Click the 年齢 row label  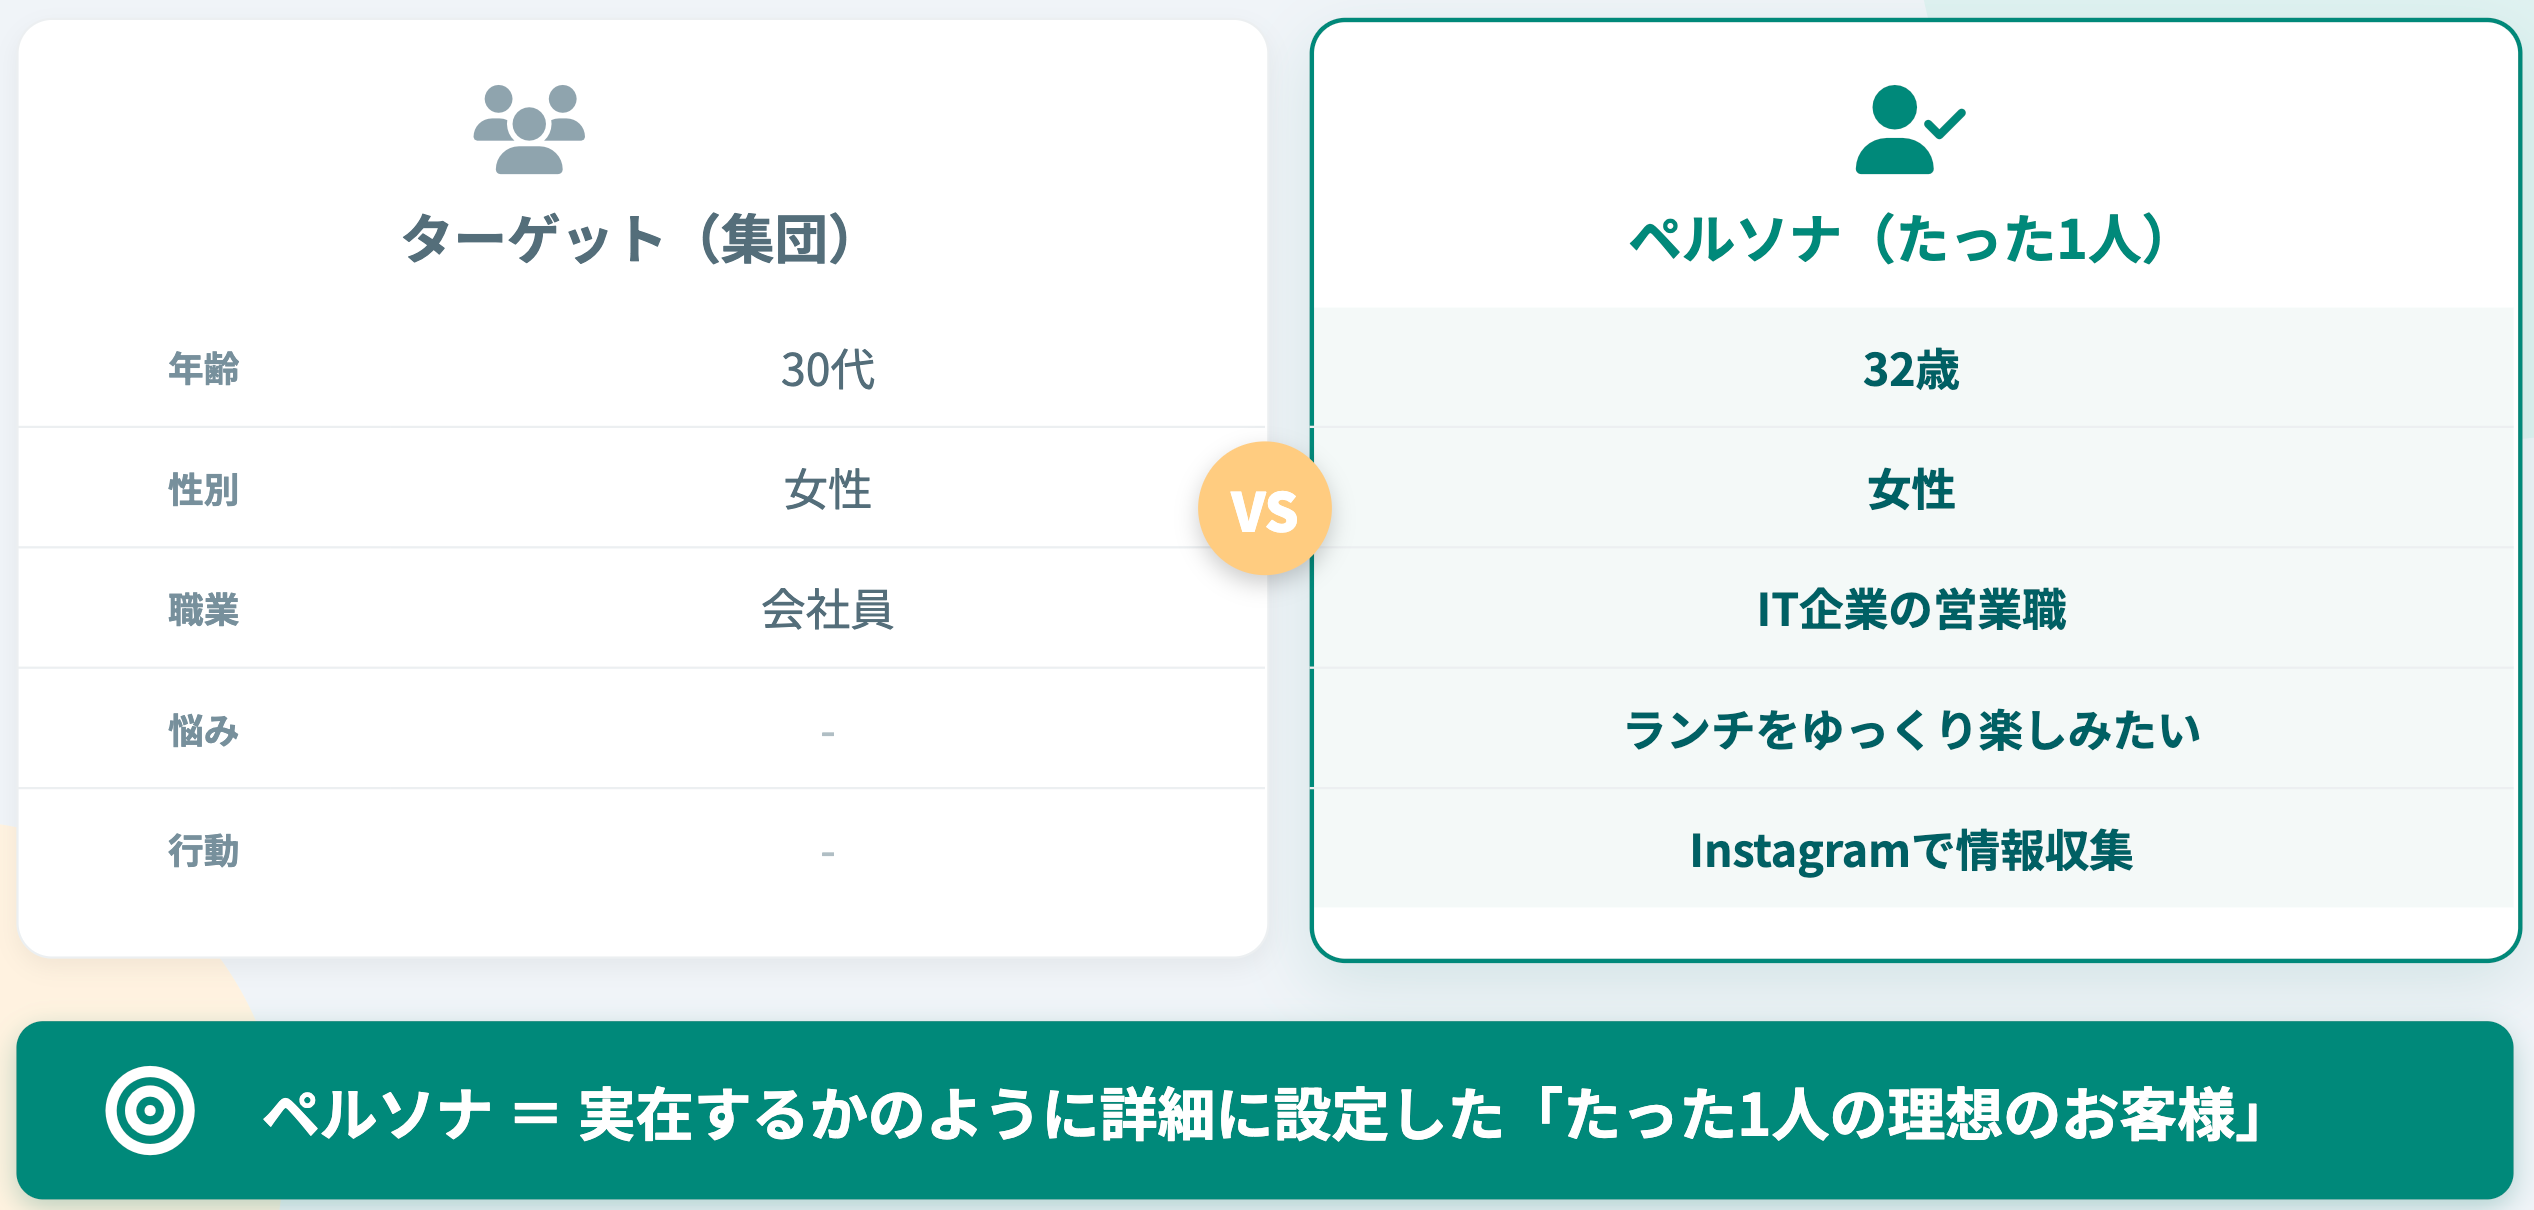(203, 369)
